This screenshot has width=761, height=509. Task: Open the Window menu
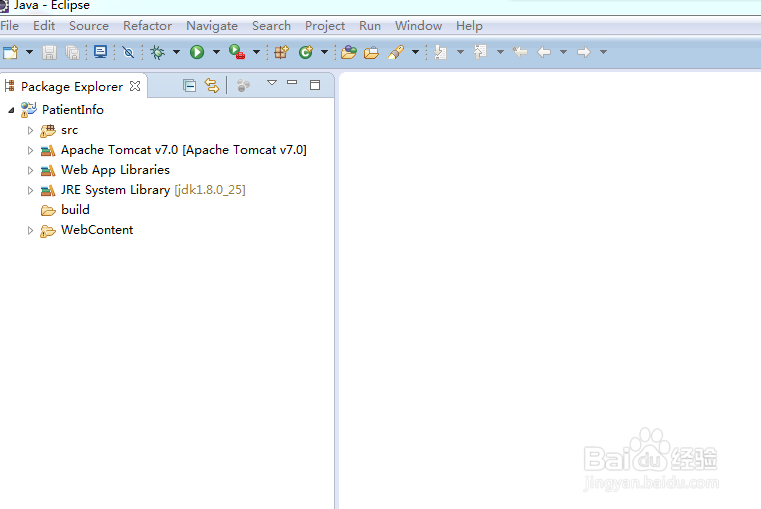418,26
